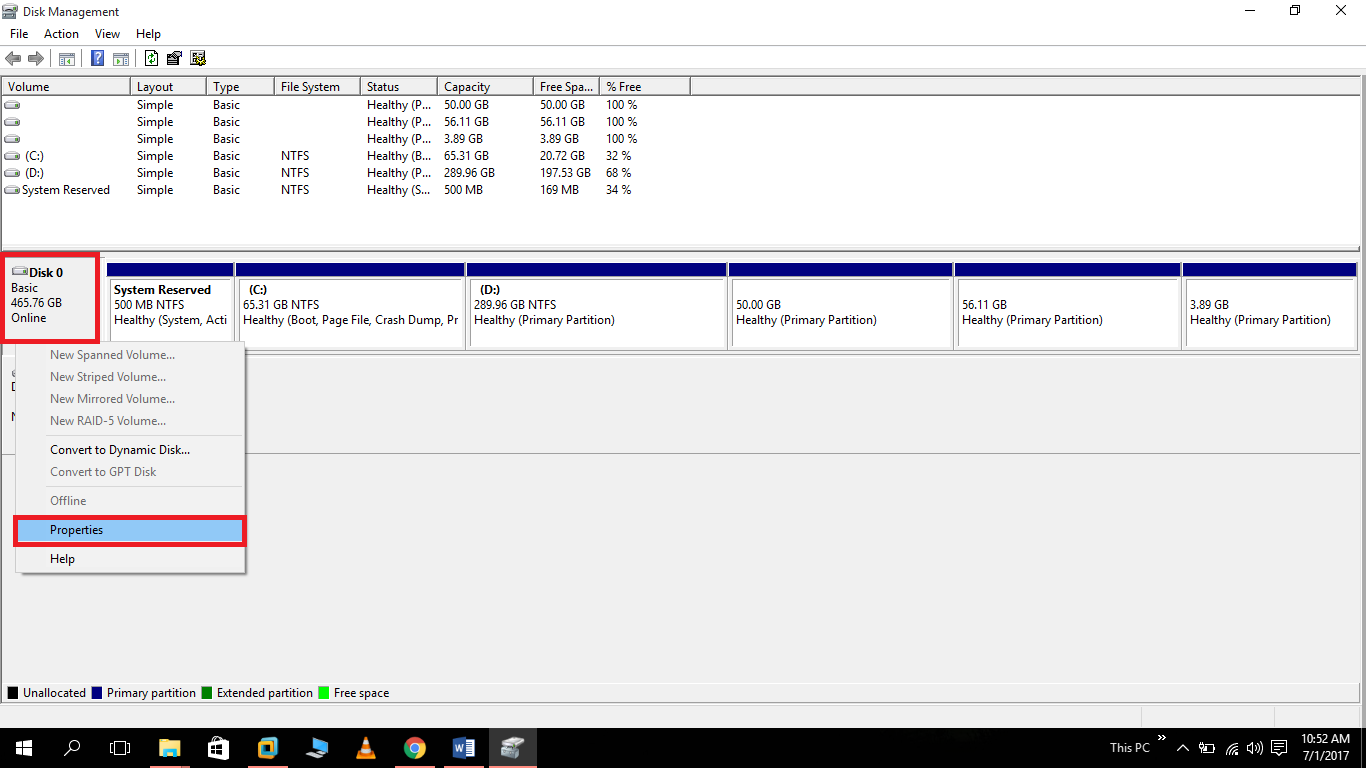Mute audio via the speaker tray icon

[x=1254, y=747]
